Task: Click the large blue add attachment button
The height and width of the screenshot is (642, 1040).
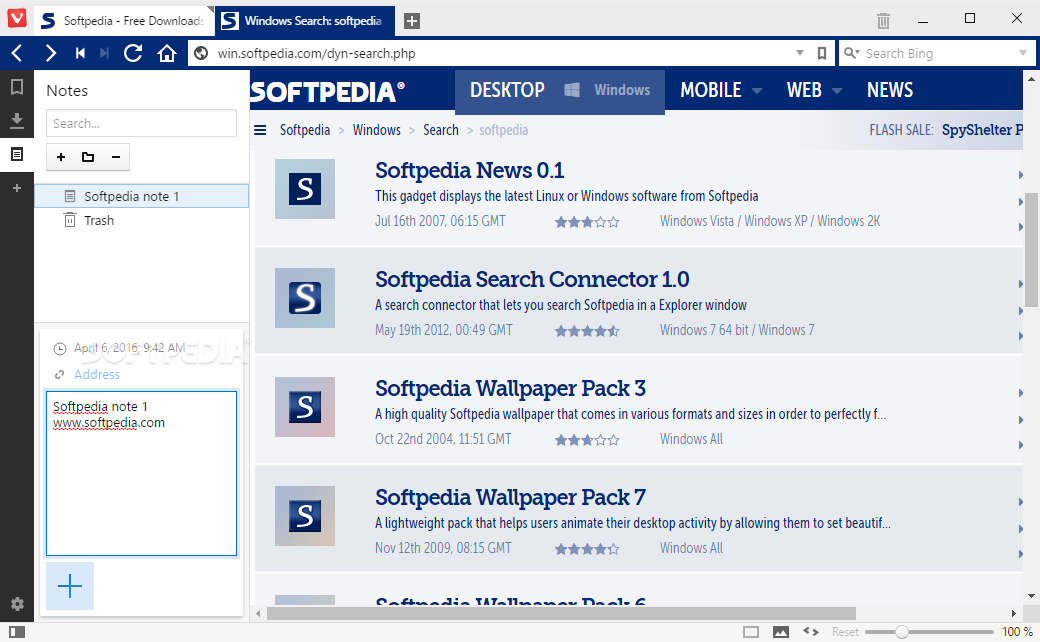Action: (x=70, y=586)
